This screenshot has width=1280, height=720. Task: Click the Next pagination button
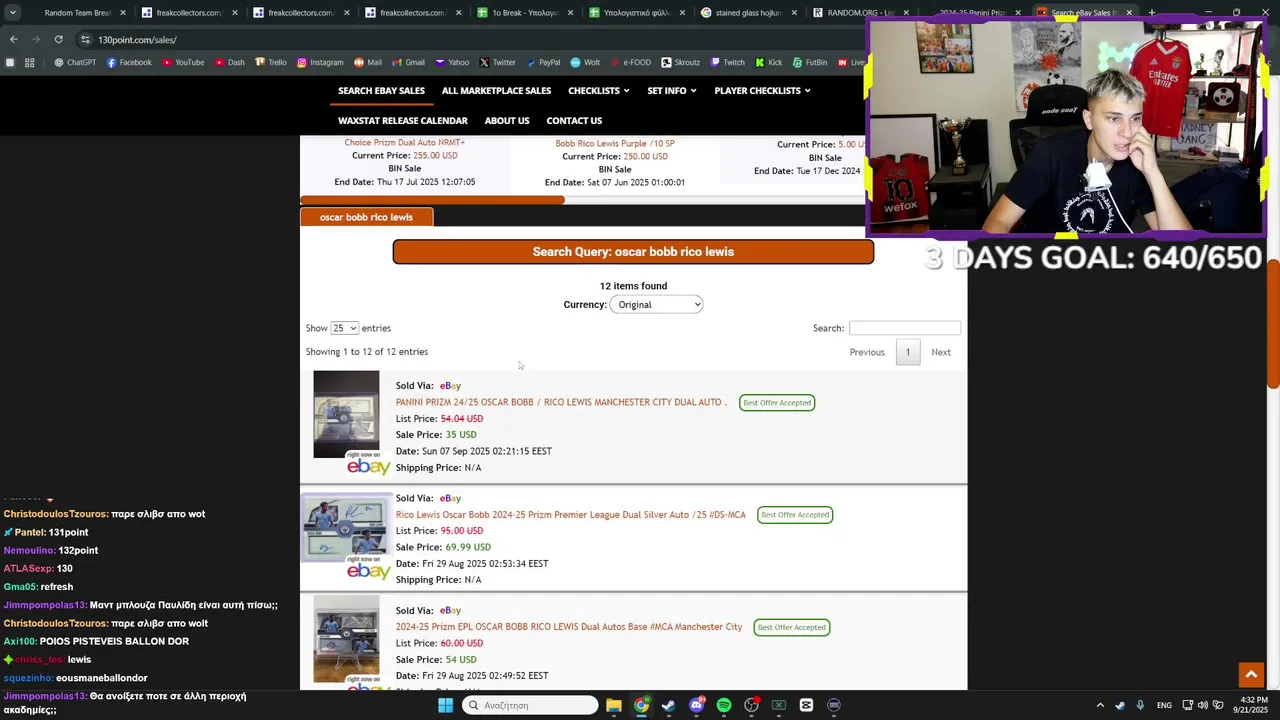(x=941, y=352)
